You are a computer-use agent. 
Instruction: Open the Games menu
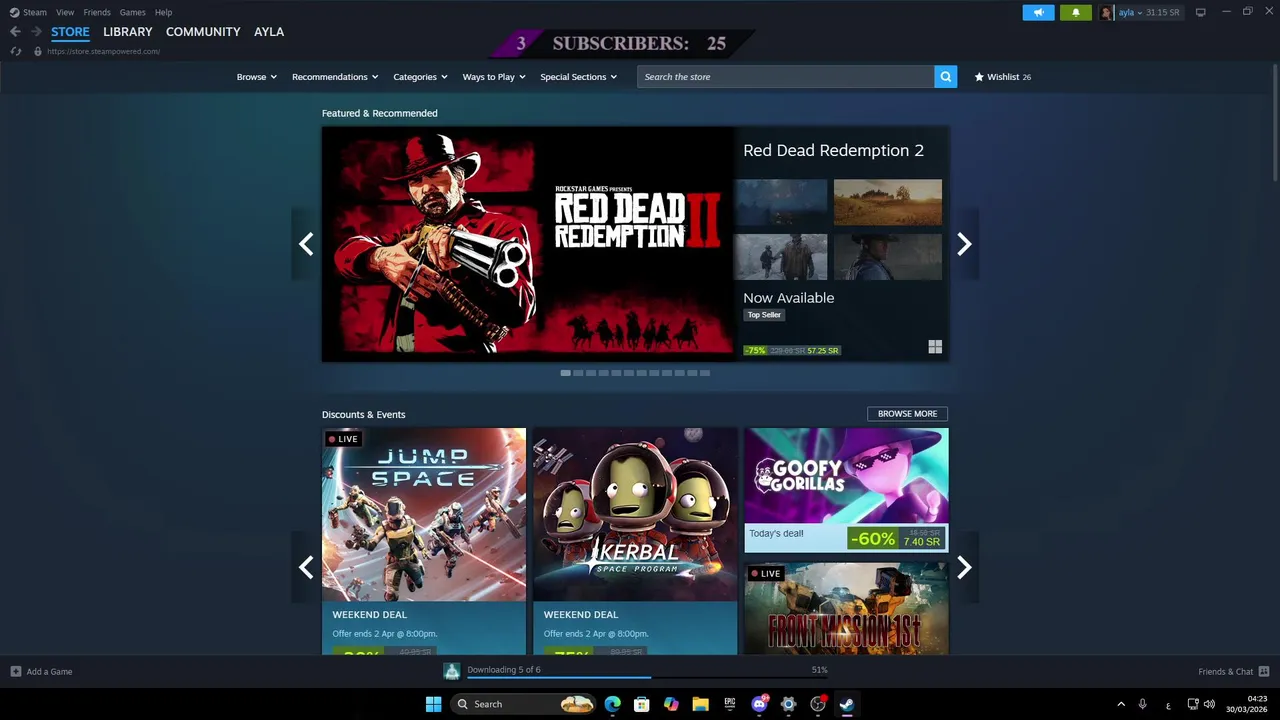point(132,12)
